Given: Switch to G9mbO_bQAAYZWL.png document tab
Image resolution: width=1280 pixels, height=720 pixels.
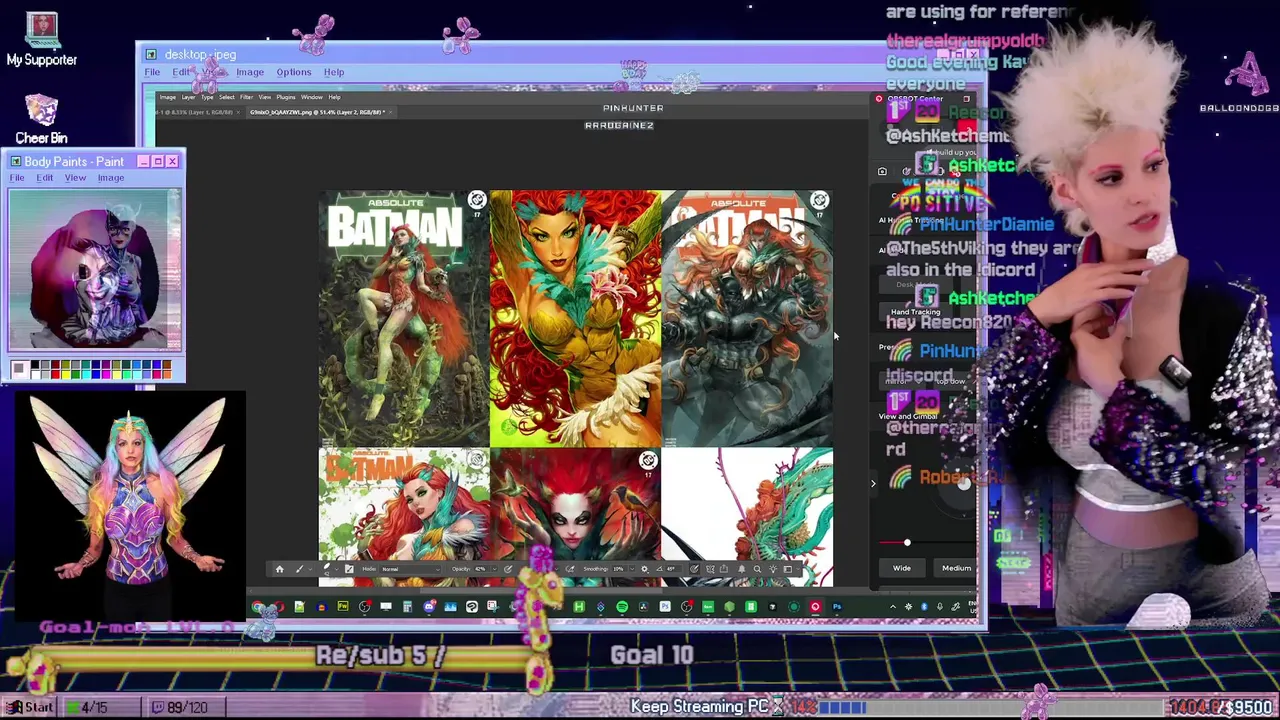Looking at the screenshot, I should (316, 112).
